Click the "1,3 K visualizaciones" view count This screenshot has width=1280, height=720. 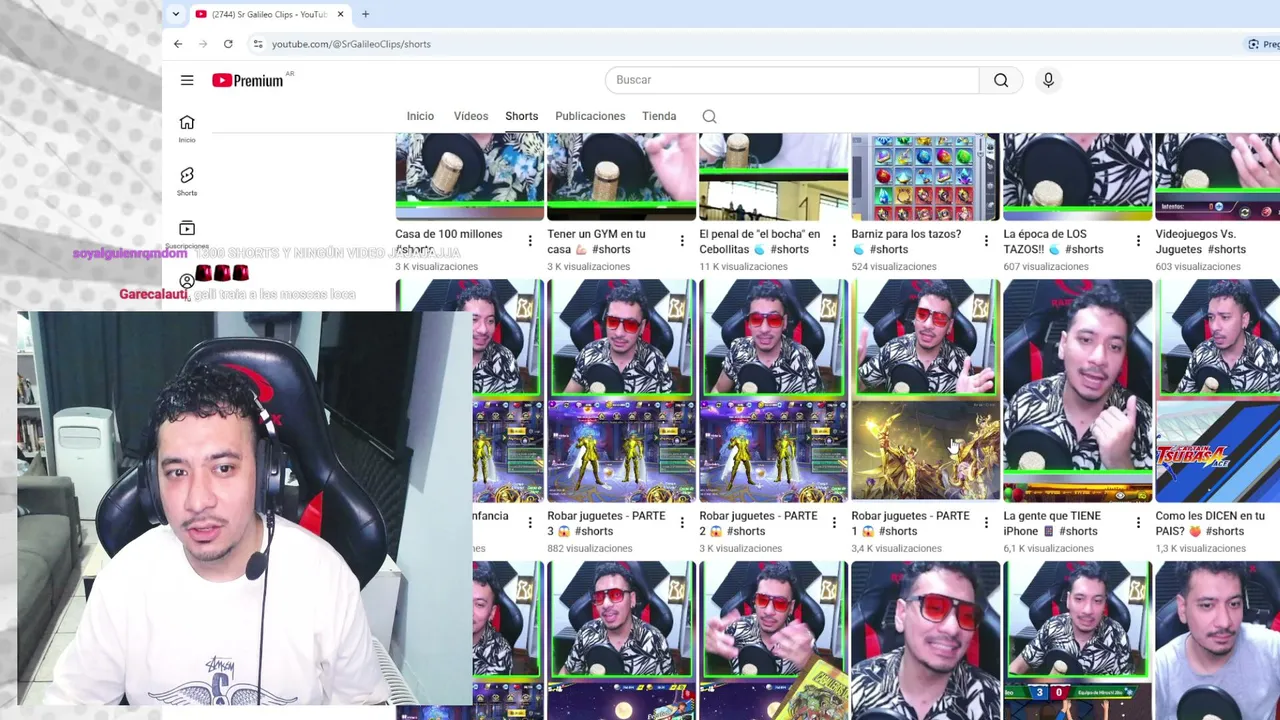coord(1200,549)
